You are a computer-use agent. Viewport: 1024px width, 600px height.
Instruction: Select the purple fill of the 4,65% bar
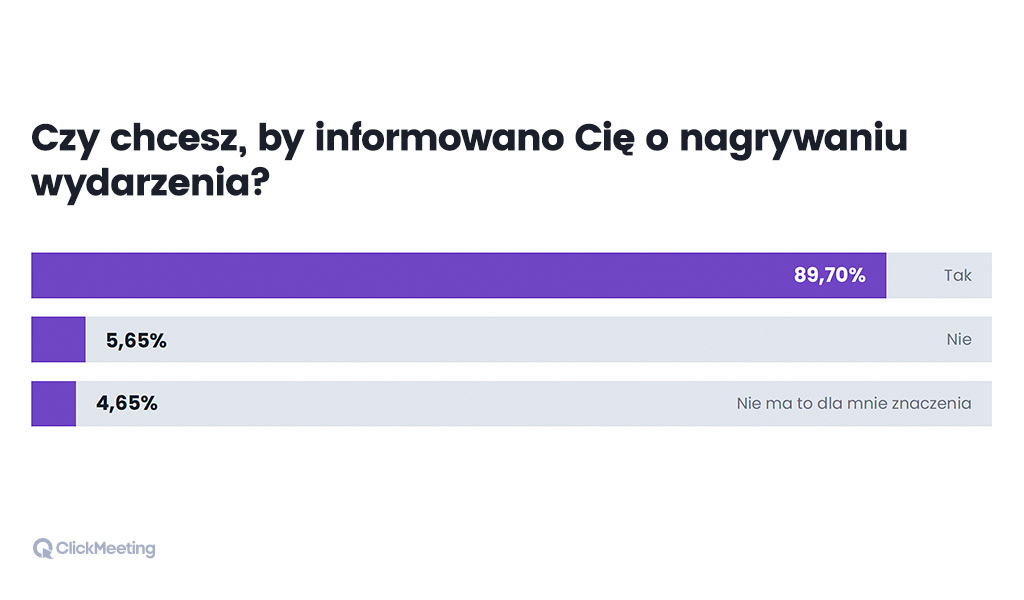pyautogui.click(x=53, y=404)
